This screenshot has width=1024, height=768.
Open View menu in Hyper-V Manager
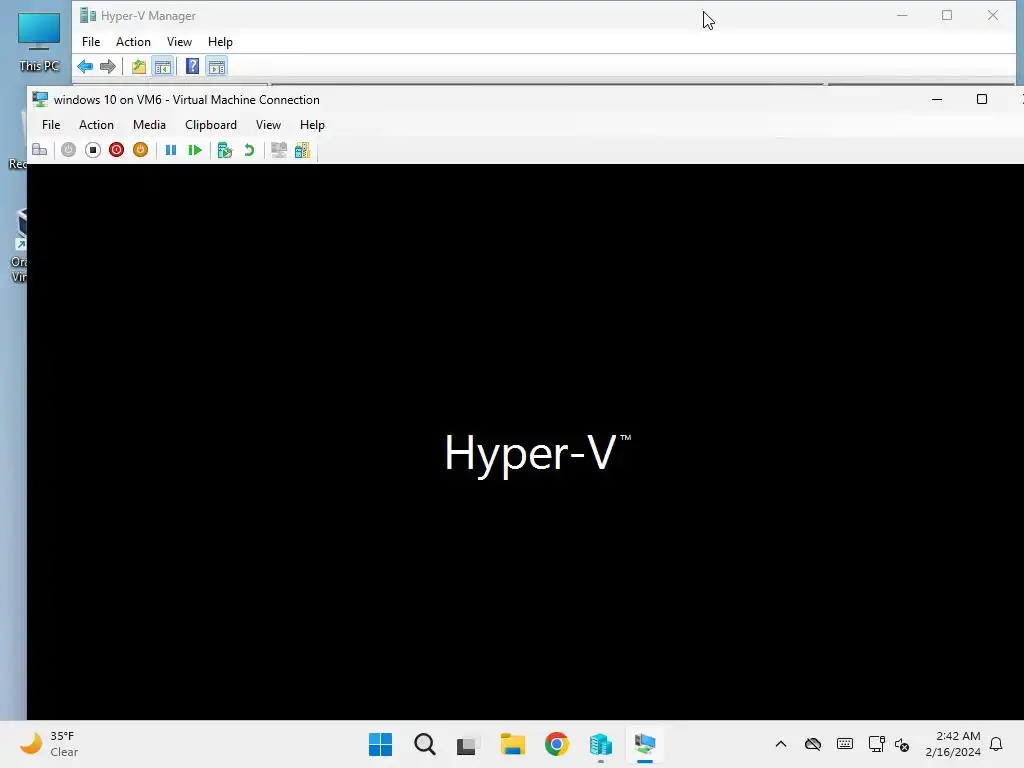coord(179,42)
